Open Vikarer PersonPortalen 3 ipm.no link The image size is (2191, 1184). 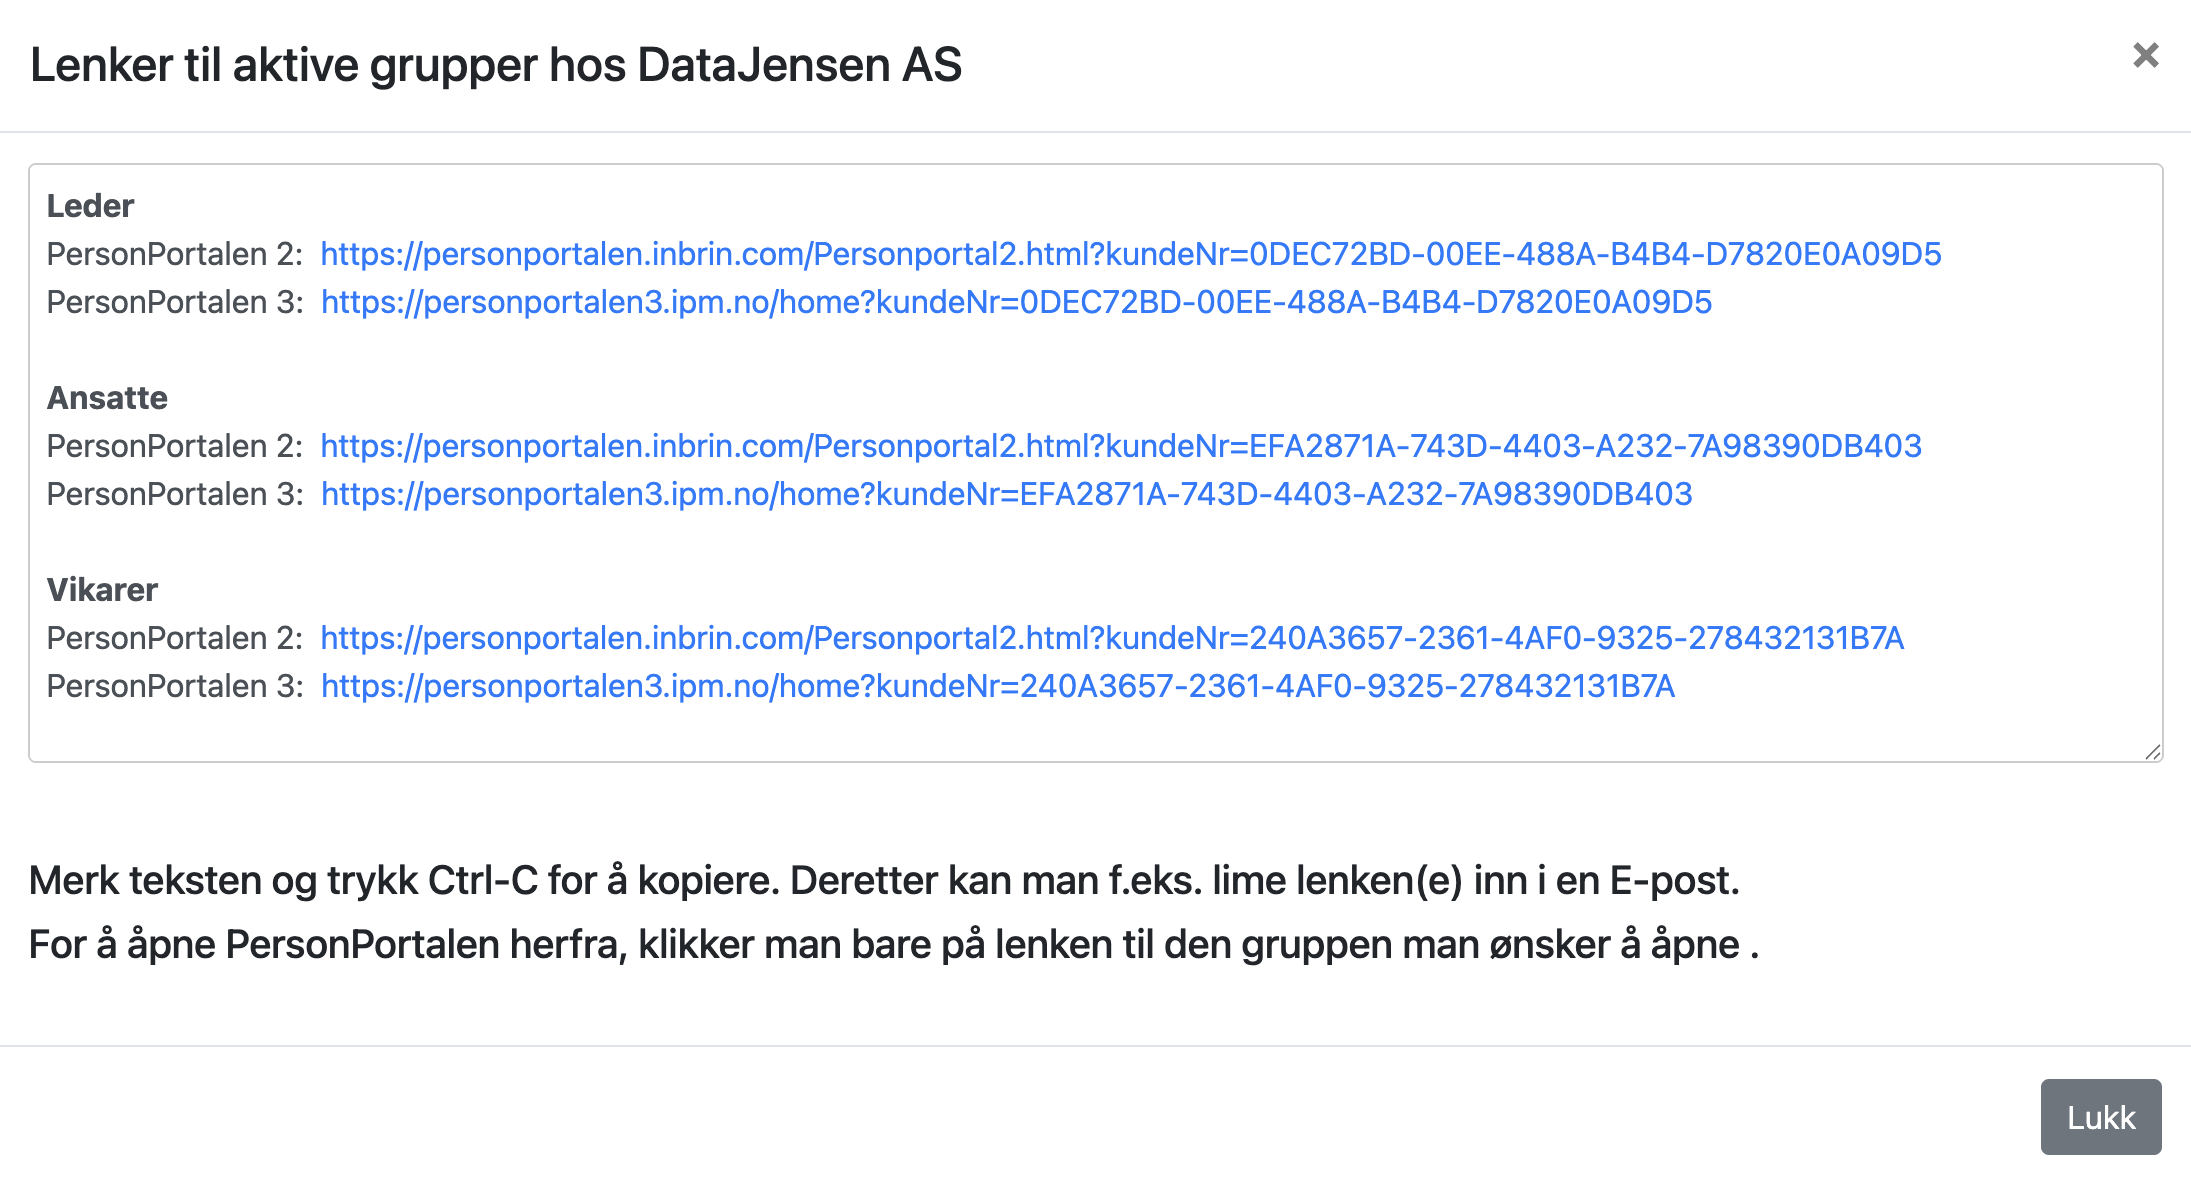997,686
